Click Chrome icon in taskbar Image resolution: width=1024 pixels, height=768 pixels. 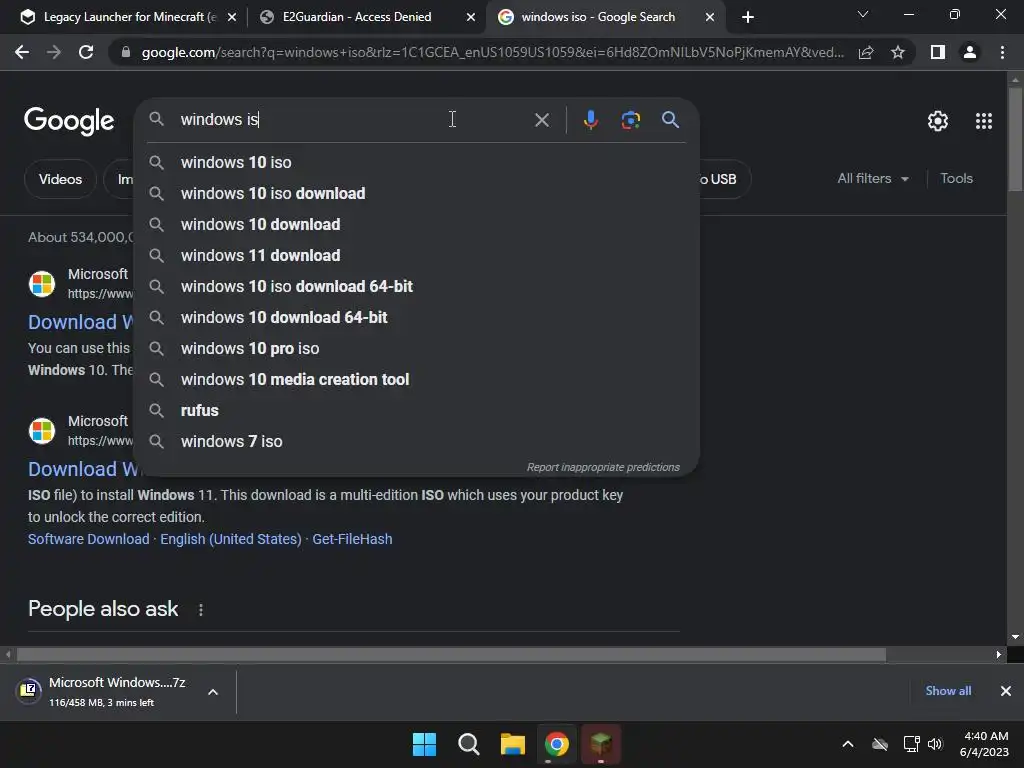[x=557, y=744]
